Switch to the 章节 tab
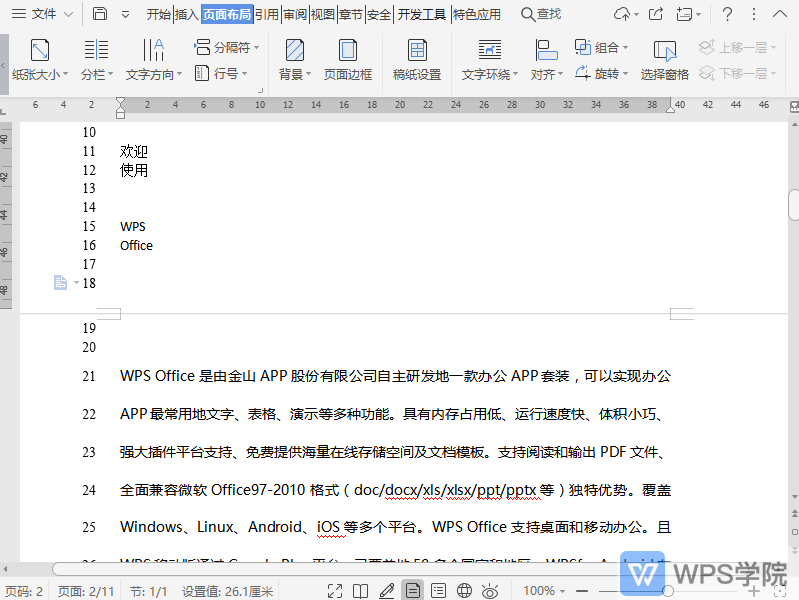This screenshot has width=799, height=600. coord(351,14)
